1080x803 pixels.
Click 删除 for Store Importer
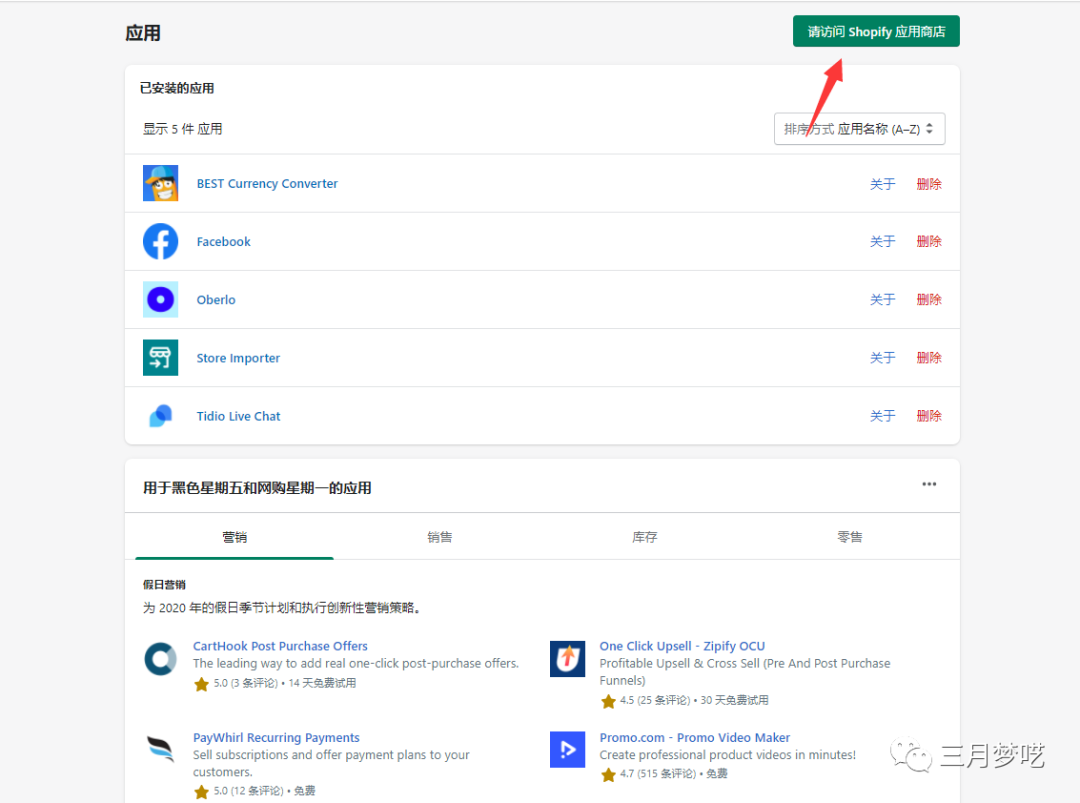pos(929,358)
